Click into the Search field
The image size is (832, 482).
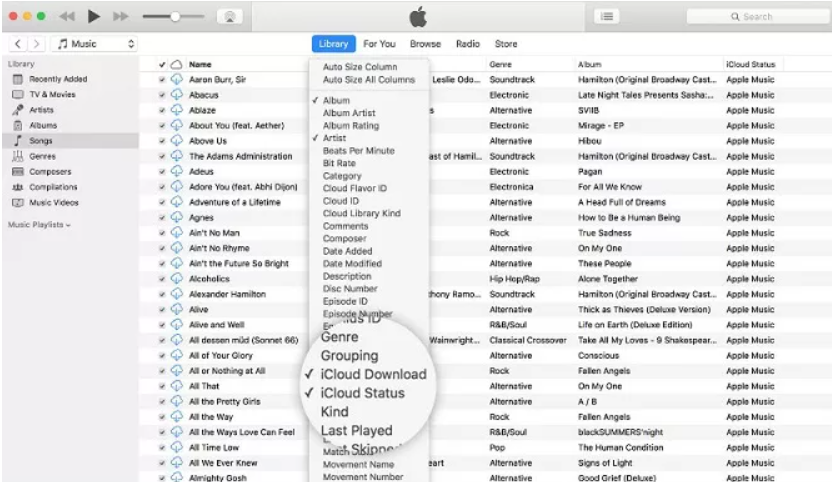pyautogui.click(x=758, y=16)
